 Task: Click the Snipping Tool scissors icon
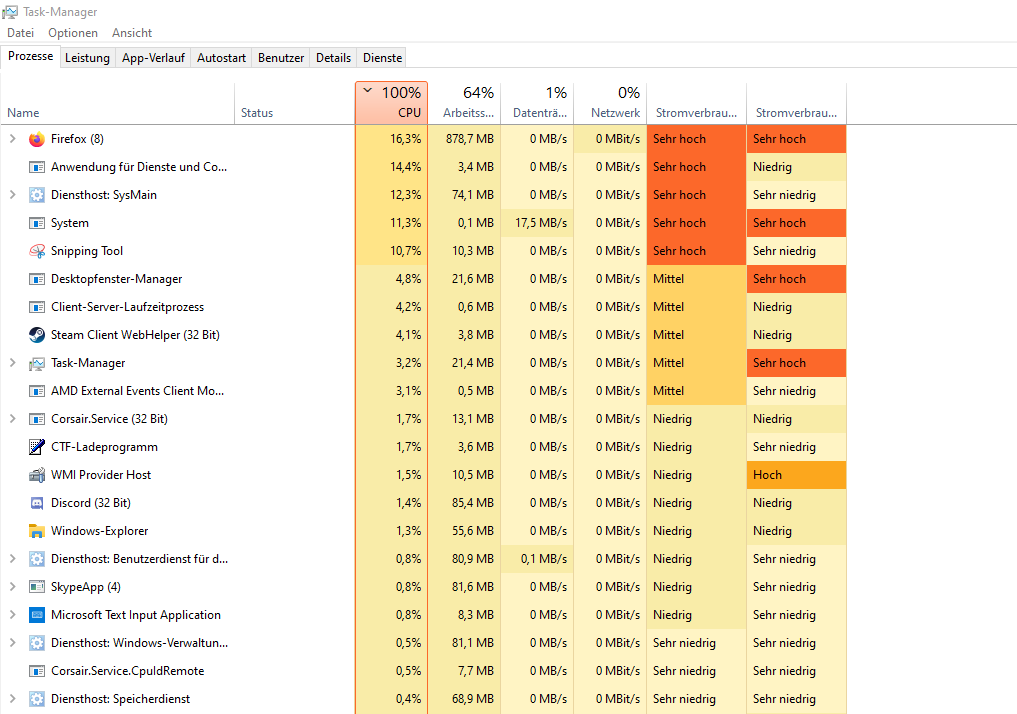click(x=37, y=251)
